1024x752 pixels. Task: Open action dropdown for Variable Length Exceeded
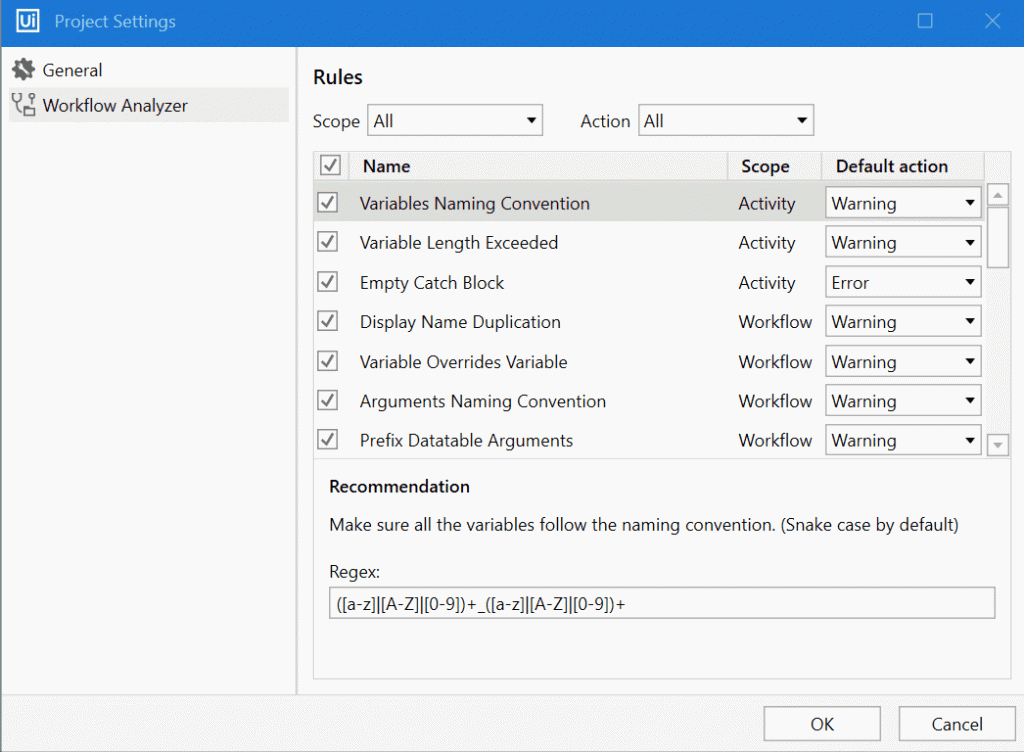click(903, 243)
